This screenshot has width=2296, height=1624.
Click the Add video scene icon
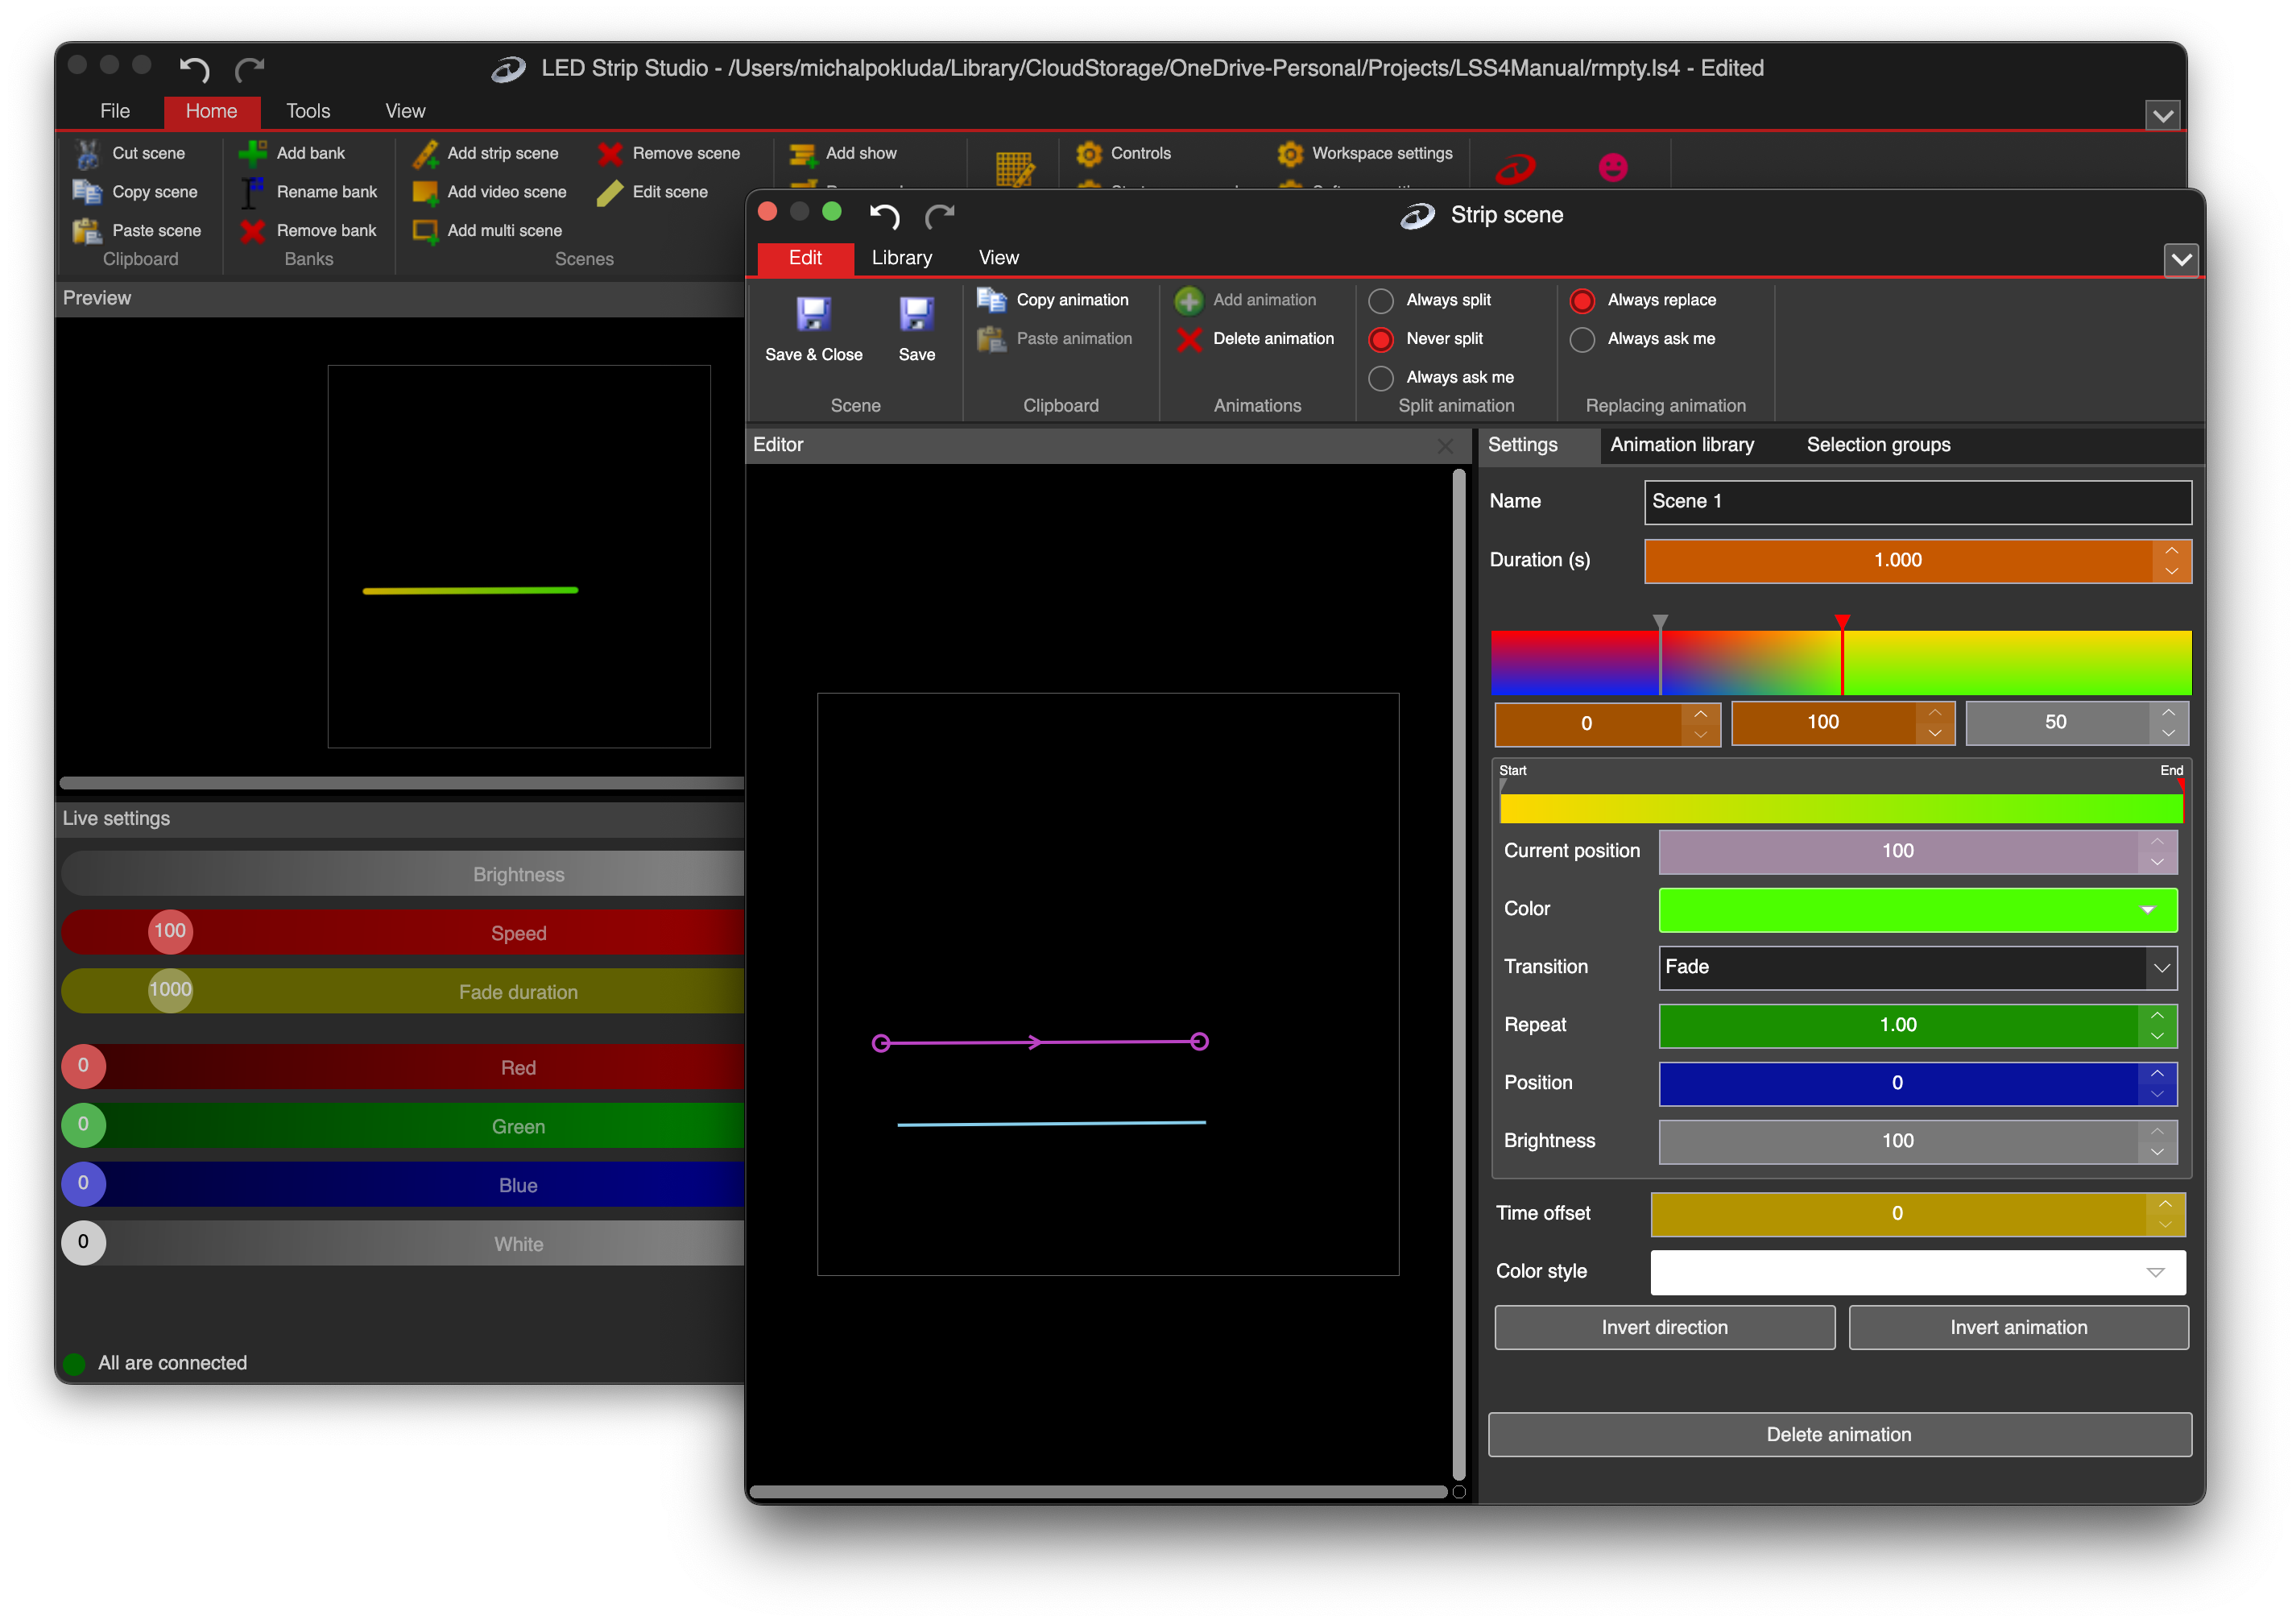[426, 192]
